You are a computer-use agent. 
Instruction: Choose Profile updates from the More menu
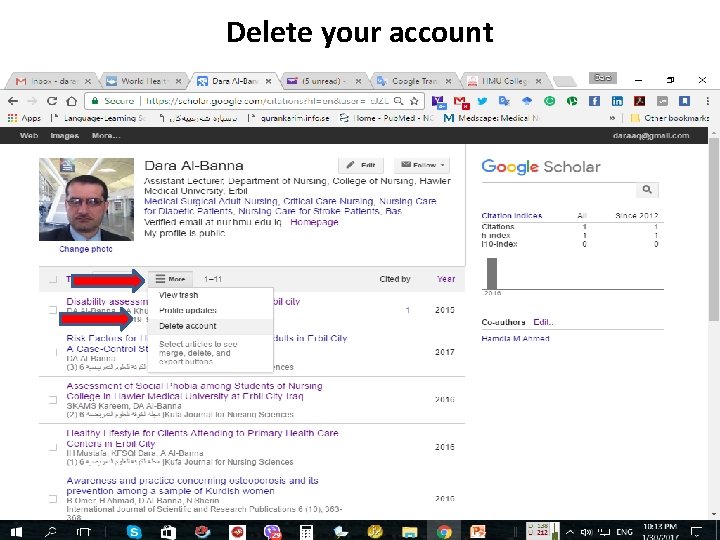188,310
